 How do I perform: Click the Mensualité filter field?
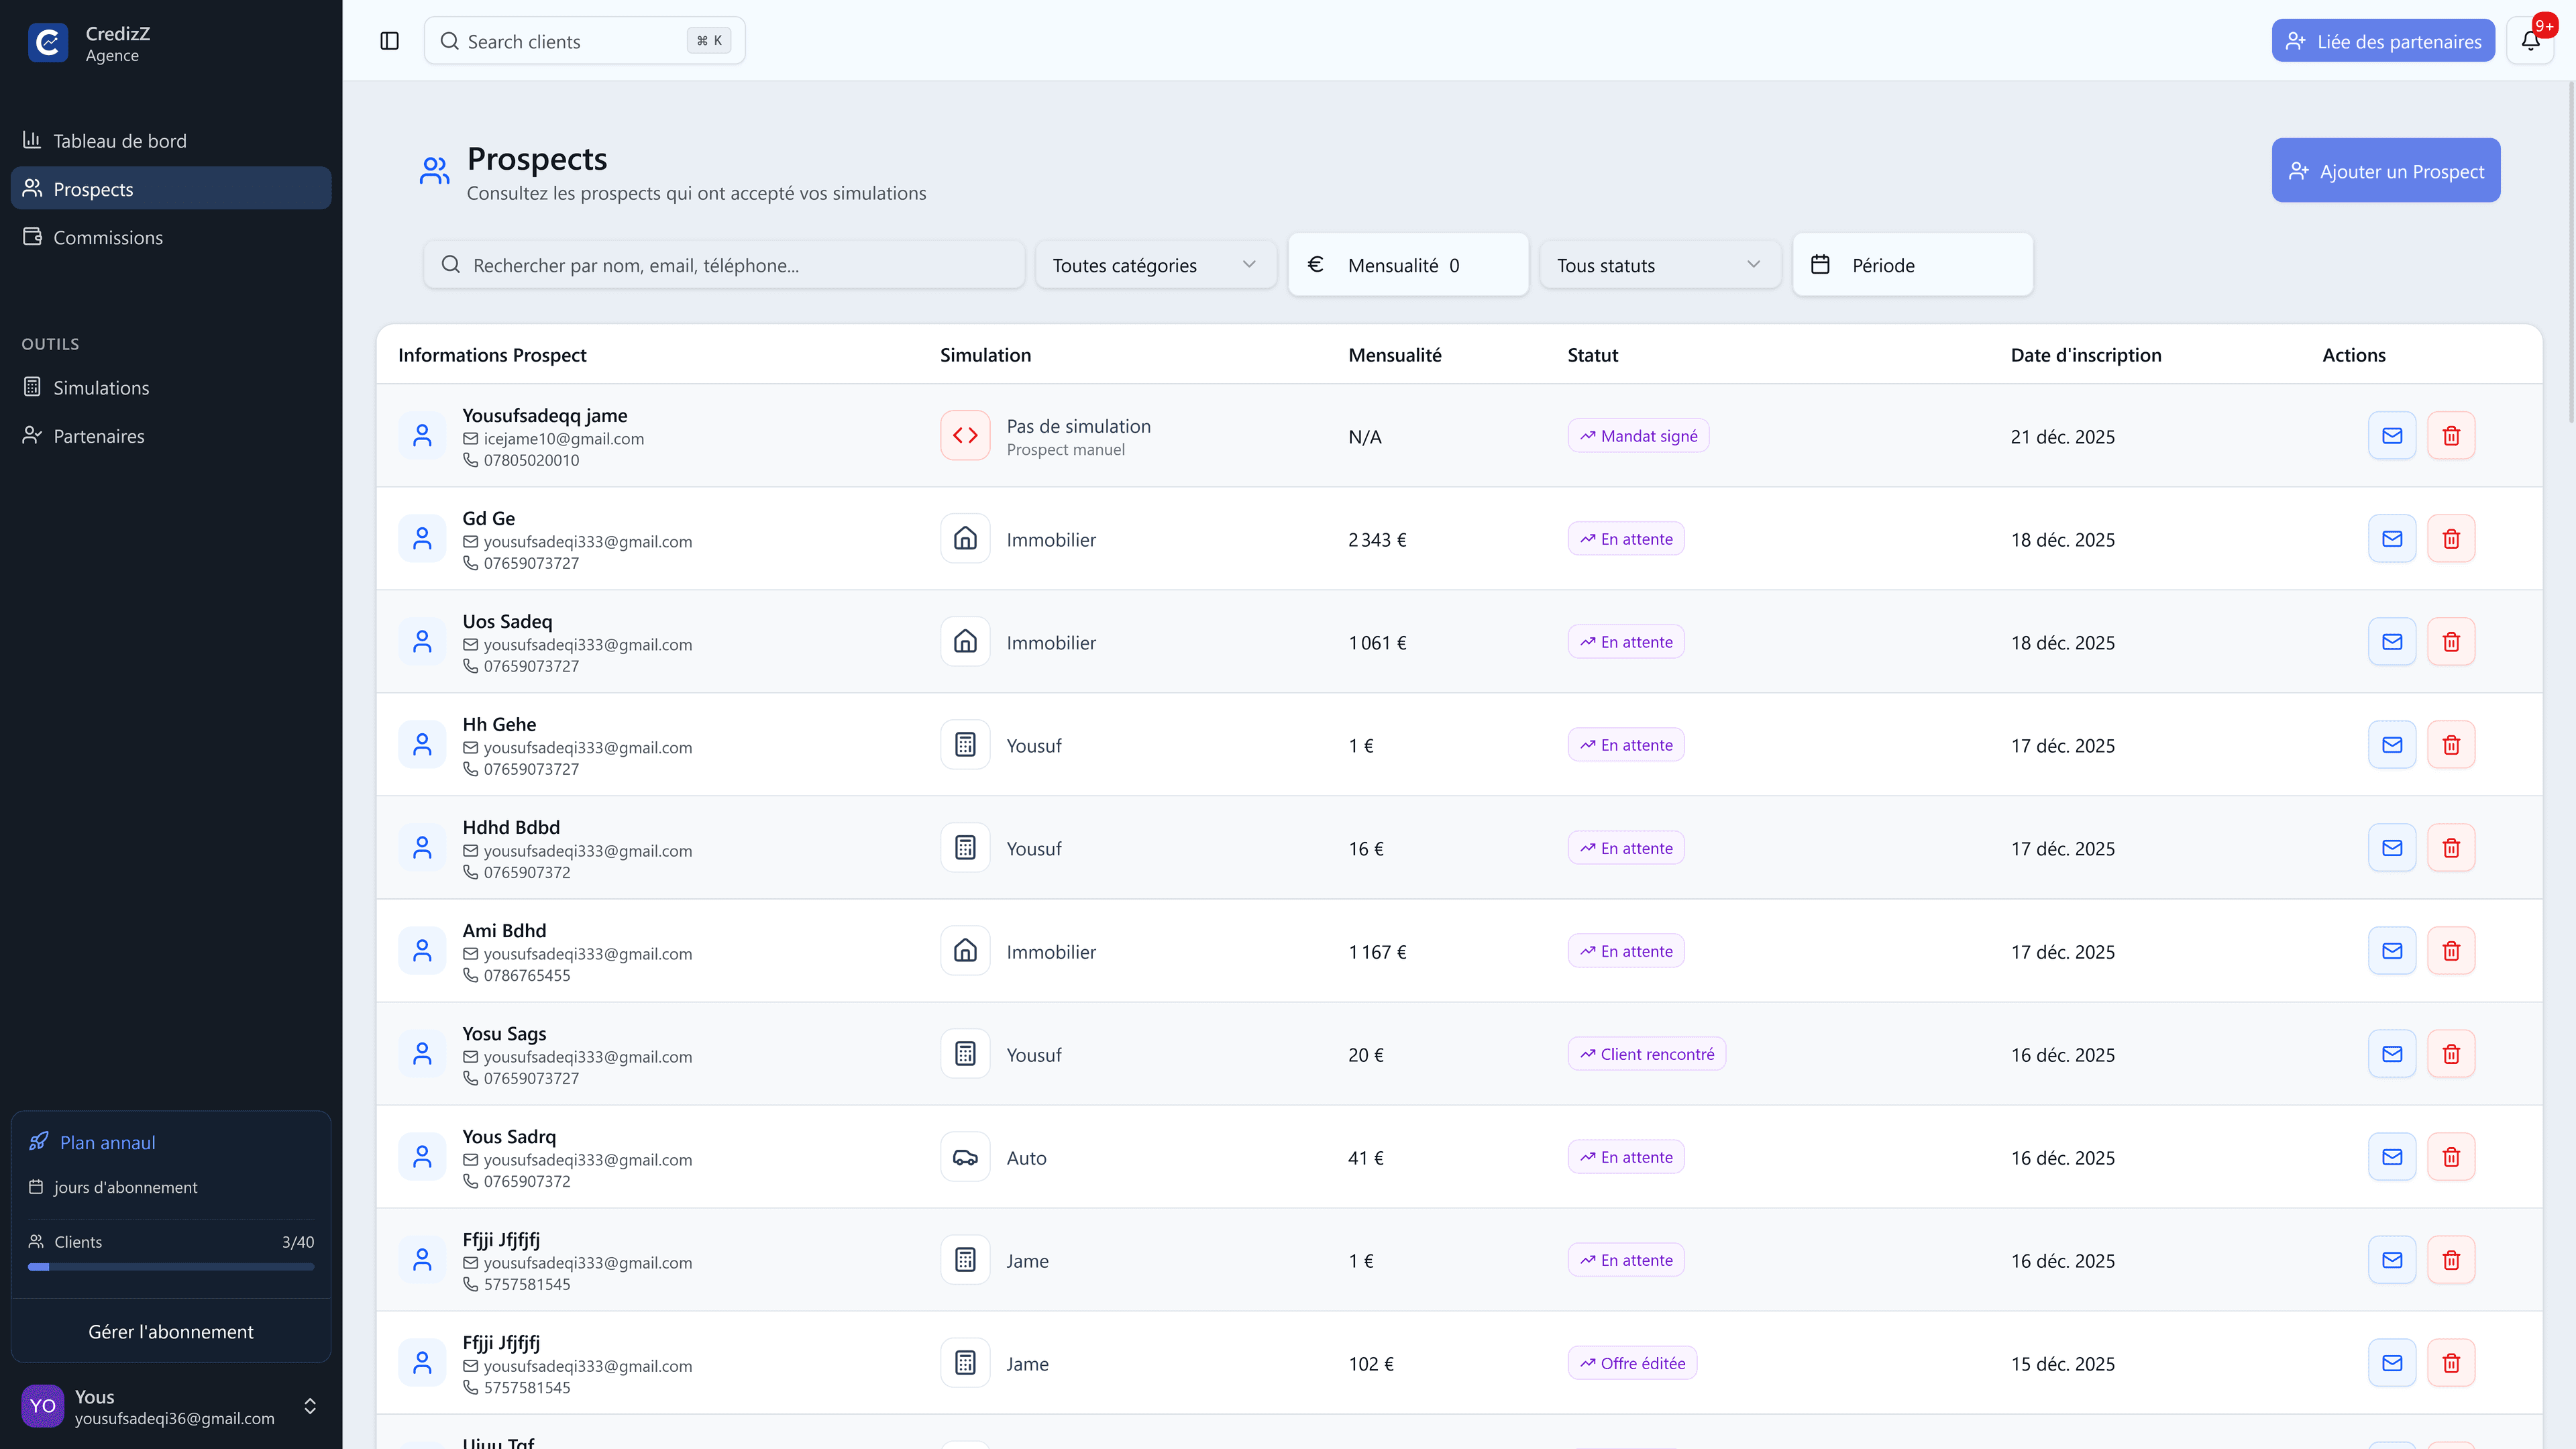pos(1408,265)
